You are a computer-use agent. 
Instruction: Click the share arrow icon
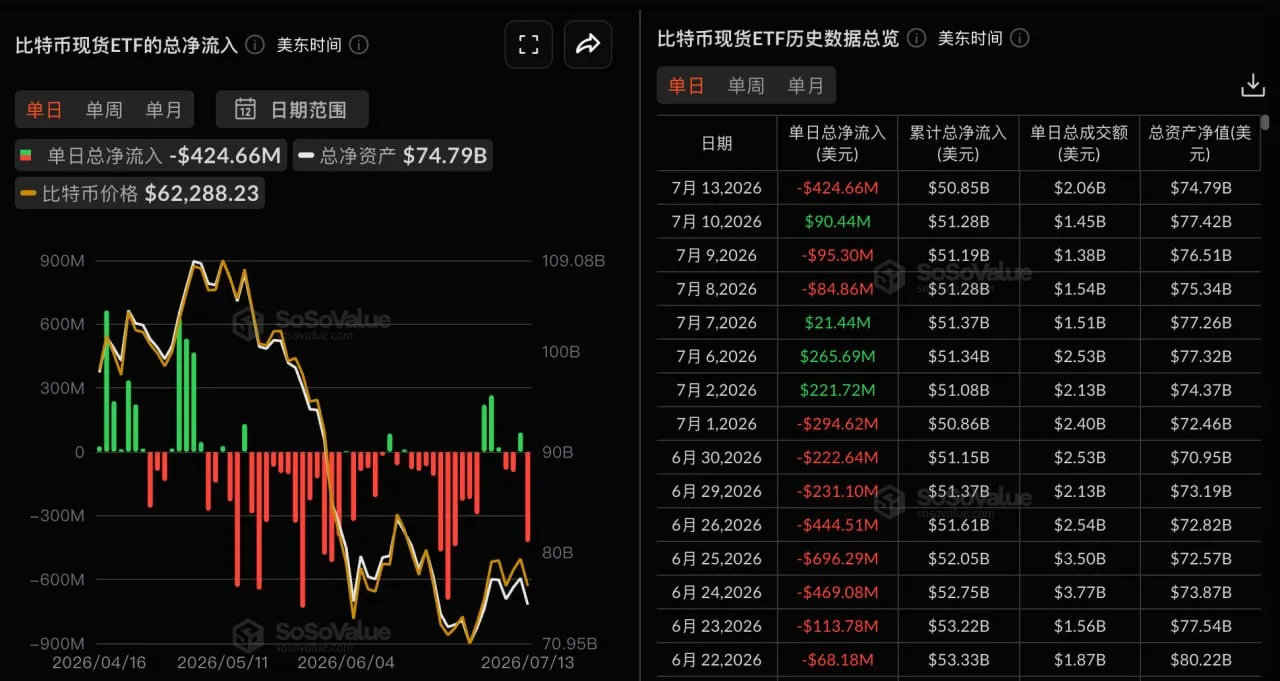click(588, 44)
